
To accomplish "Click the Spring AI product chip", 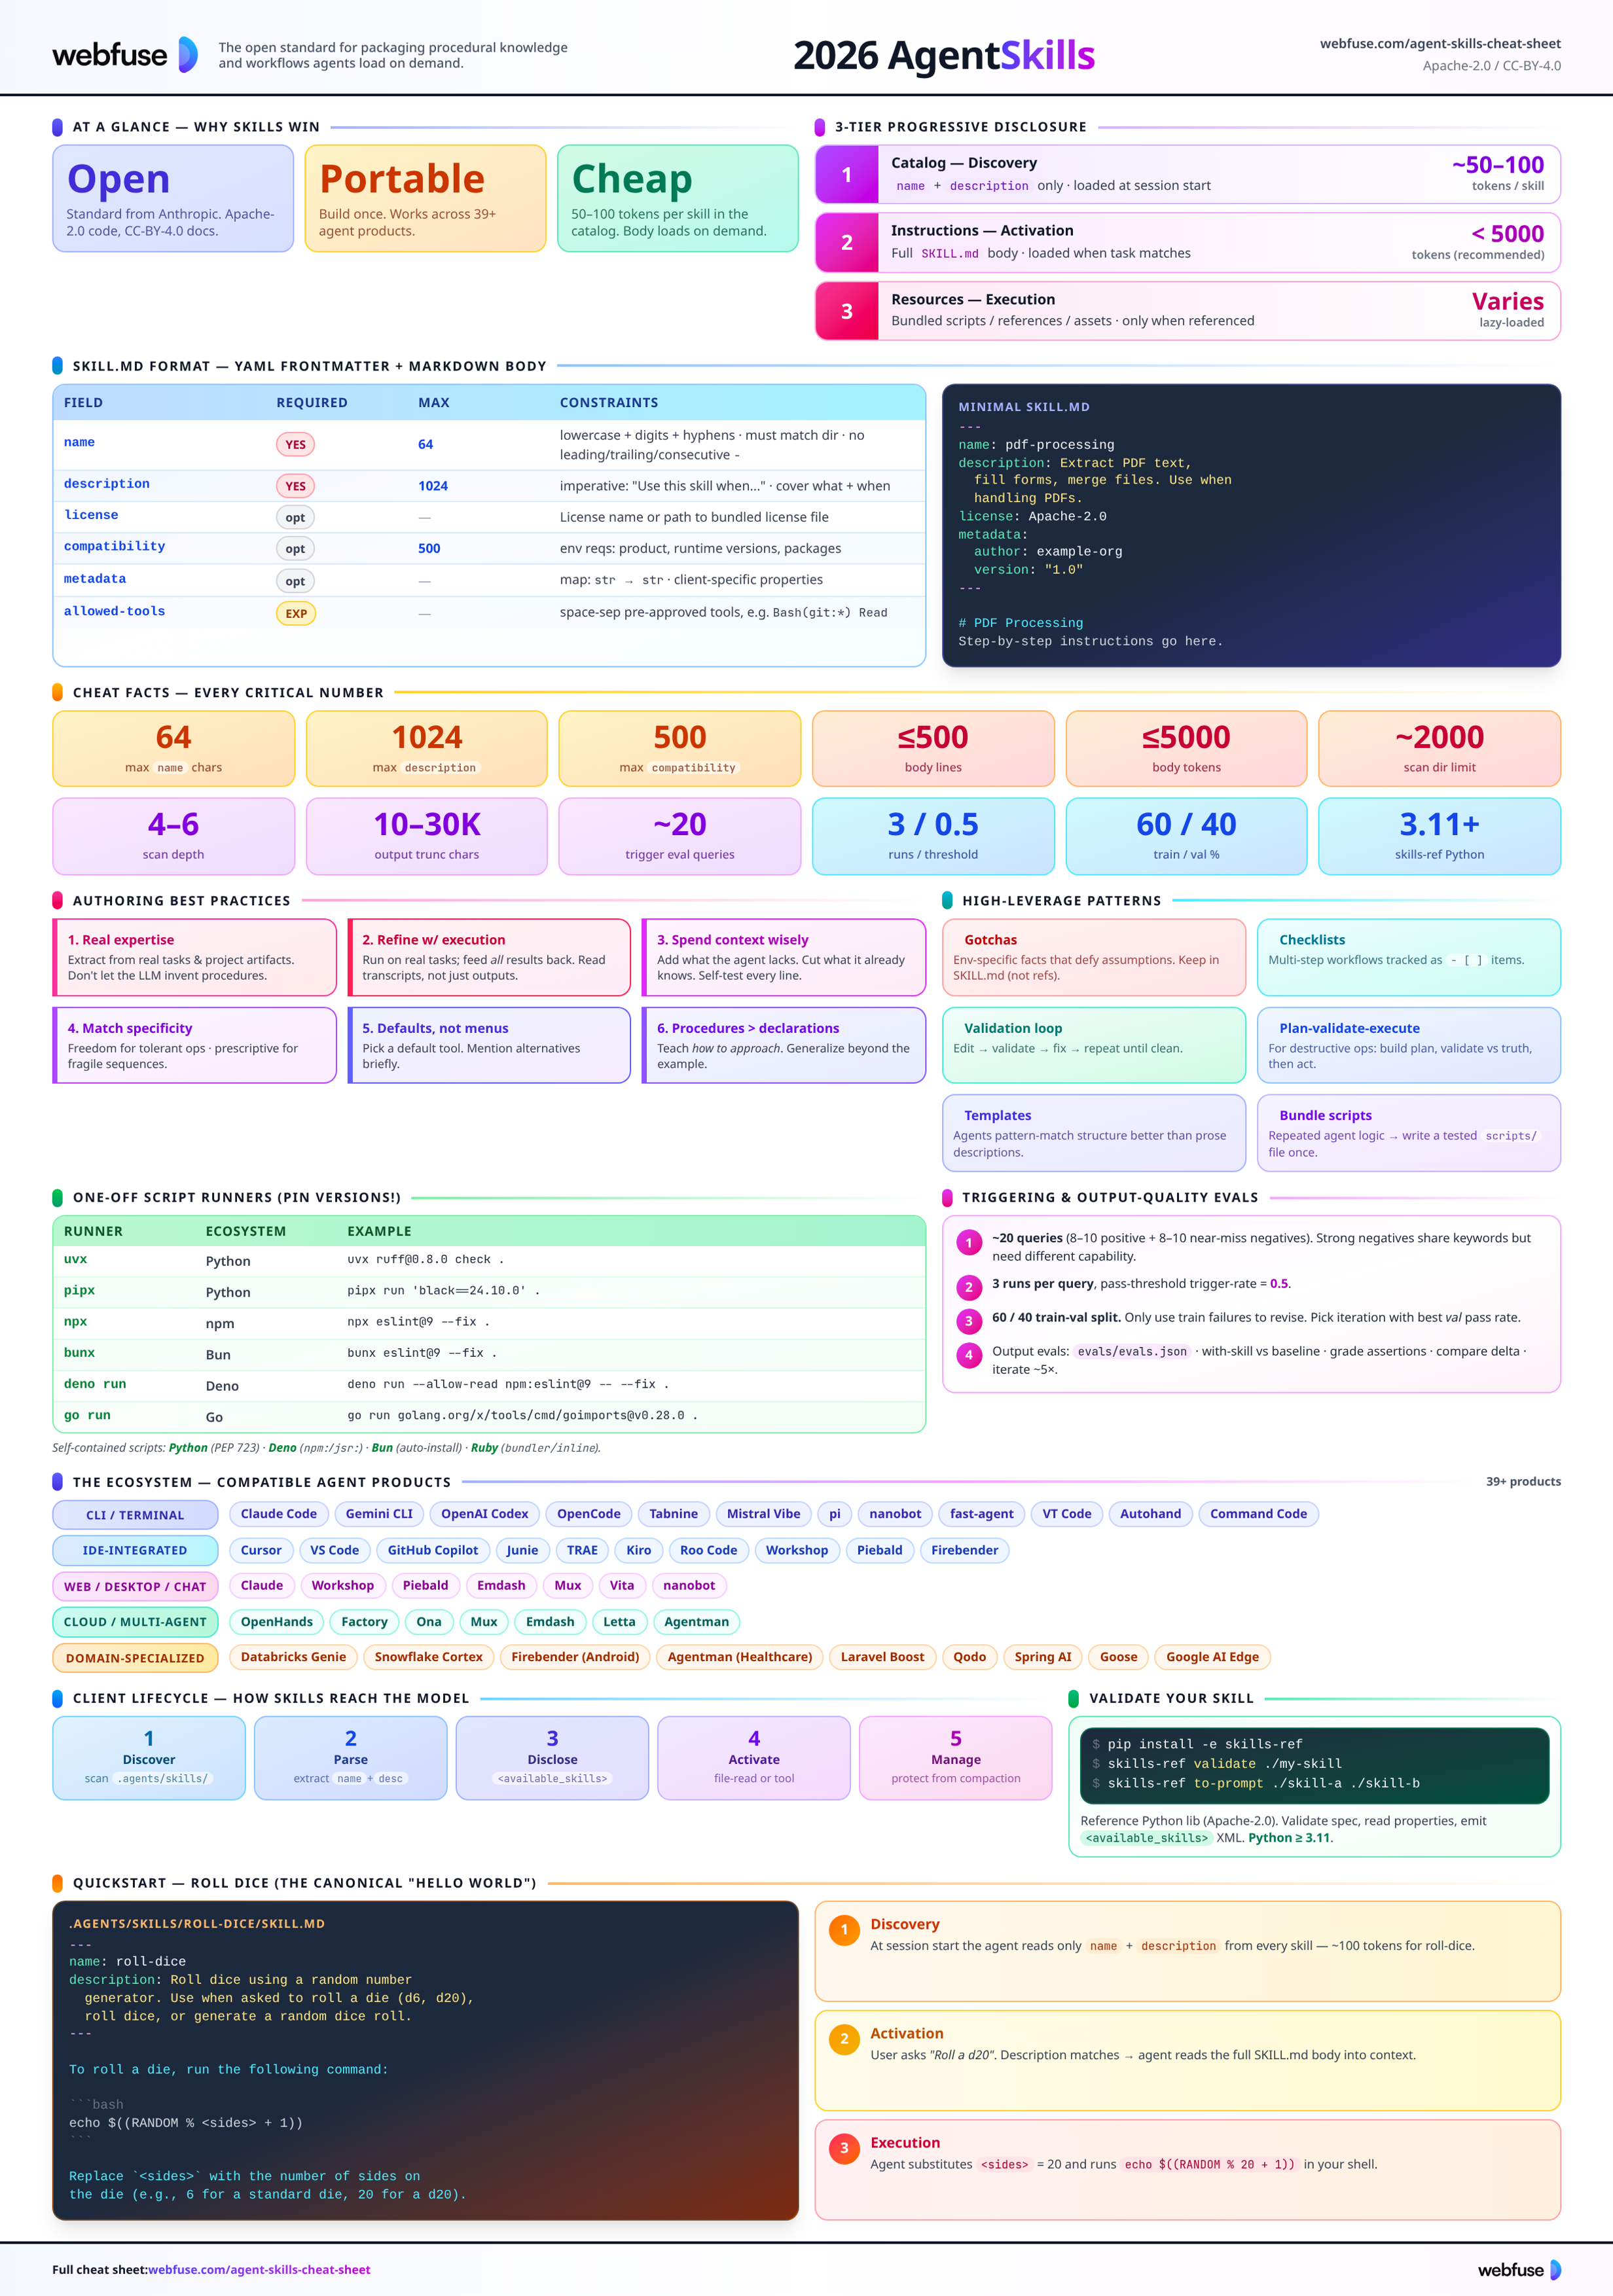I will tap(1042, 1657).
